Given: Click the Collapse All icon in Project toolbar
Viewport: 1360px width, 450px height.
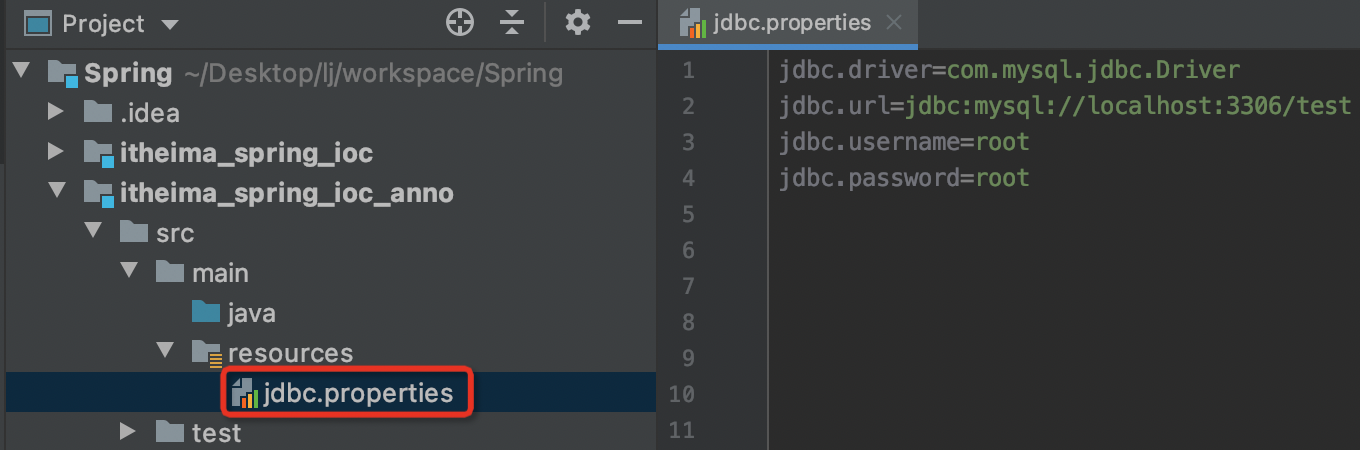Looking at the screenshot, I should coord(512,22).
